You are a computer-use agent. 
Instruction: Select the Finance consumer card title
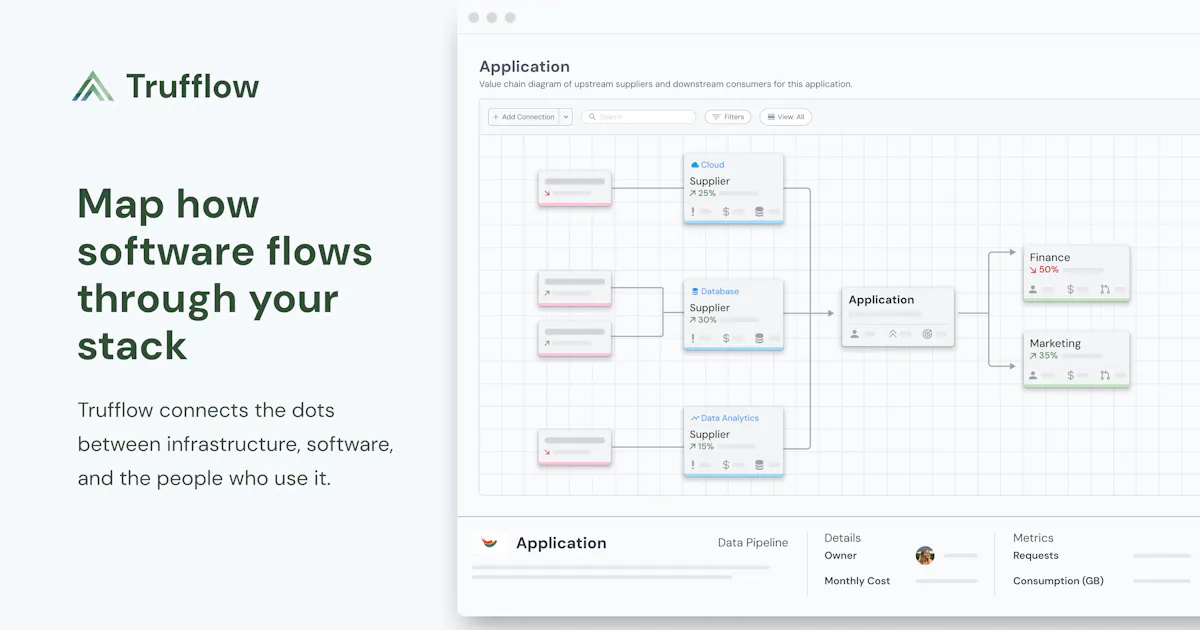pos(1050,257)
